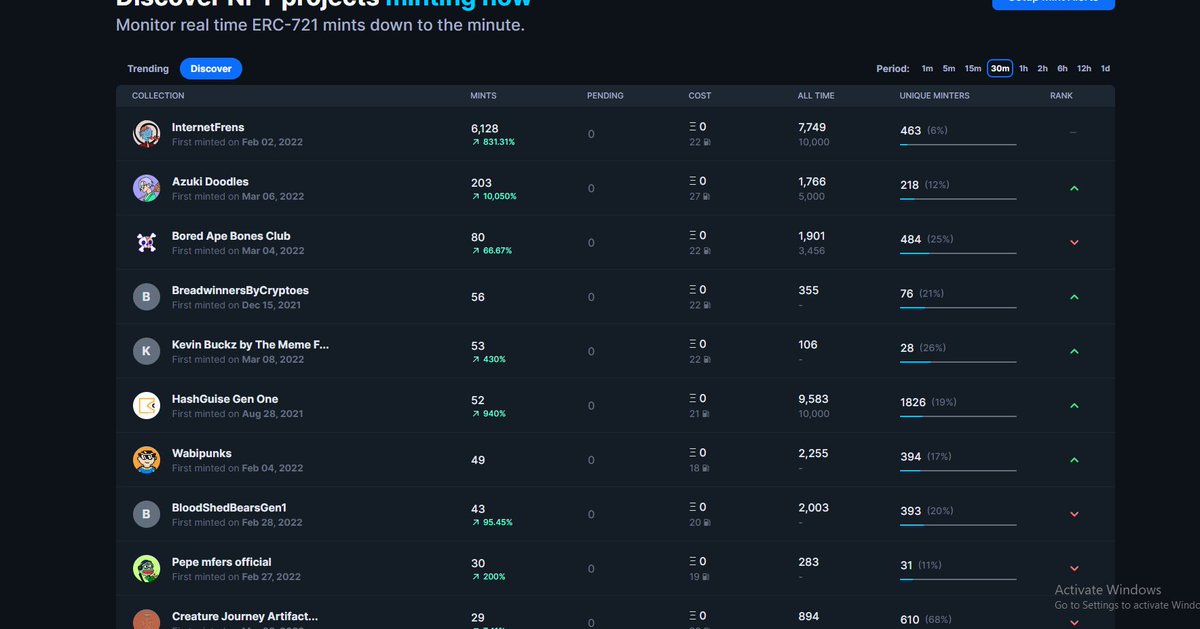Choose the 1d period
Viewport: 1200px width, 629px height.
coord(1105,69)
